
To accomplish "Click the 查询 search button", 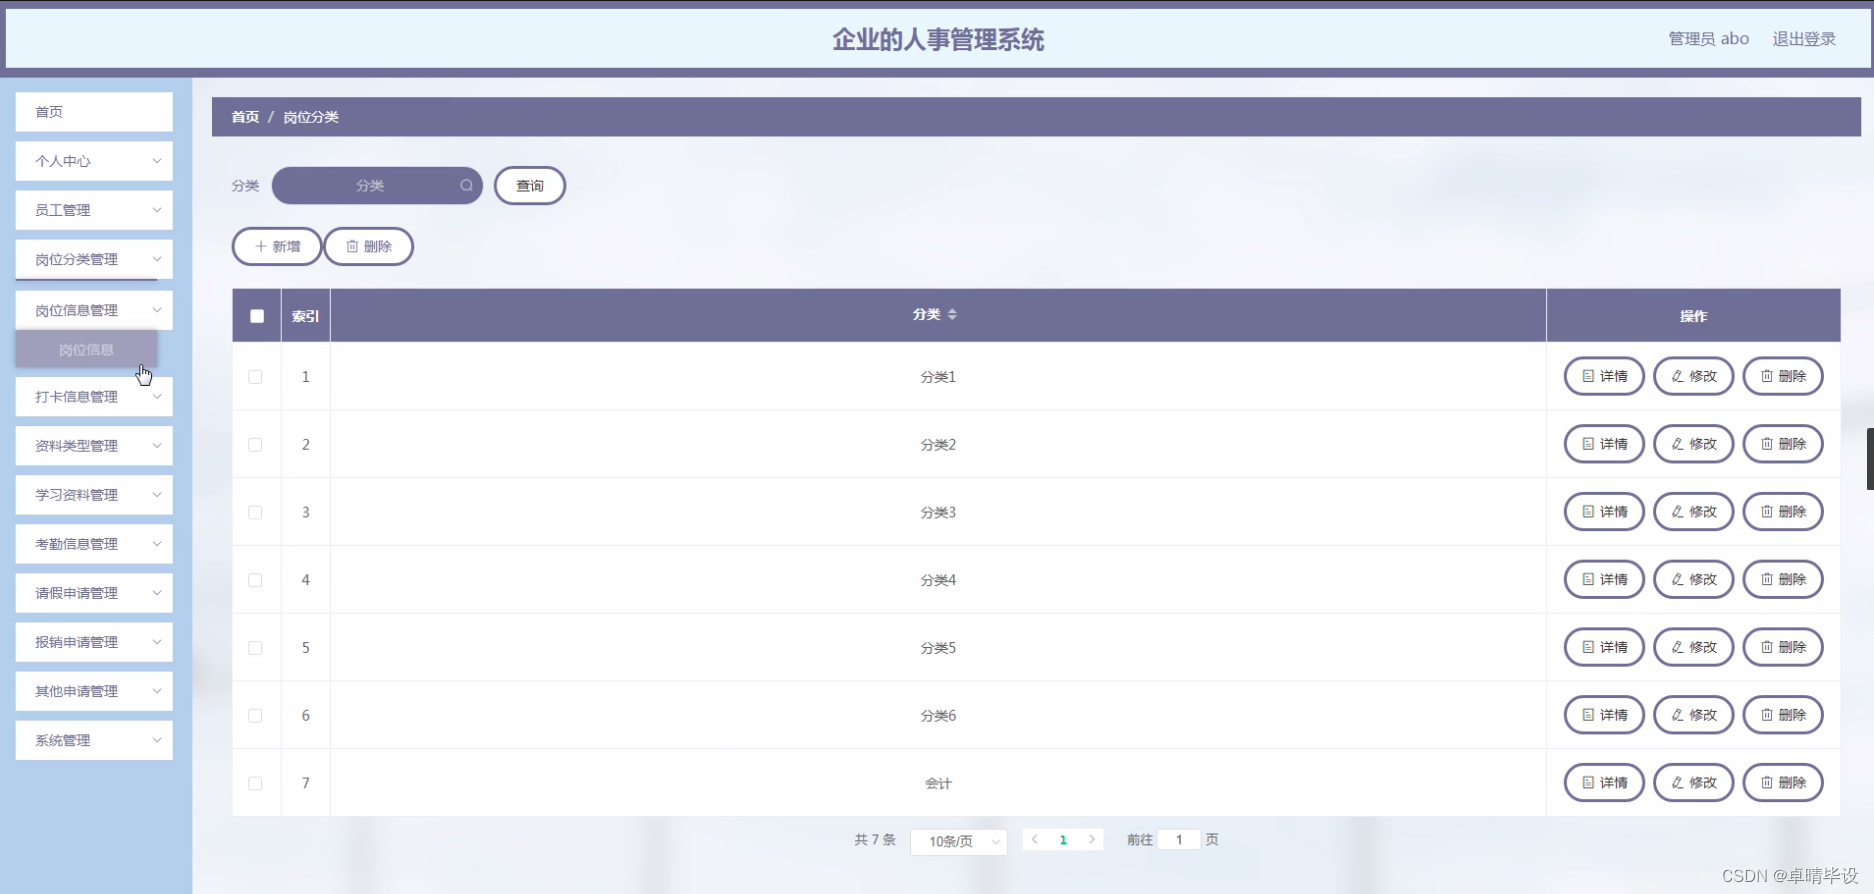I will coord(530,186).
